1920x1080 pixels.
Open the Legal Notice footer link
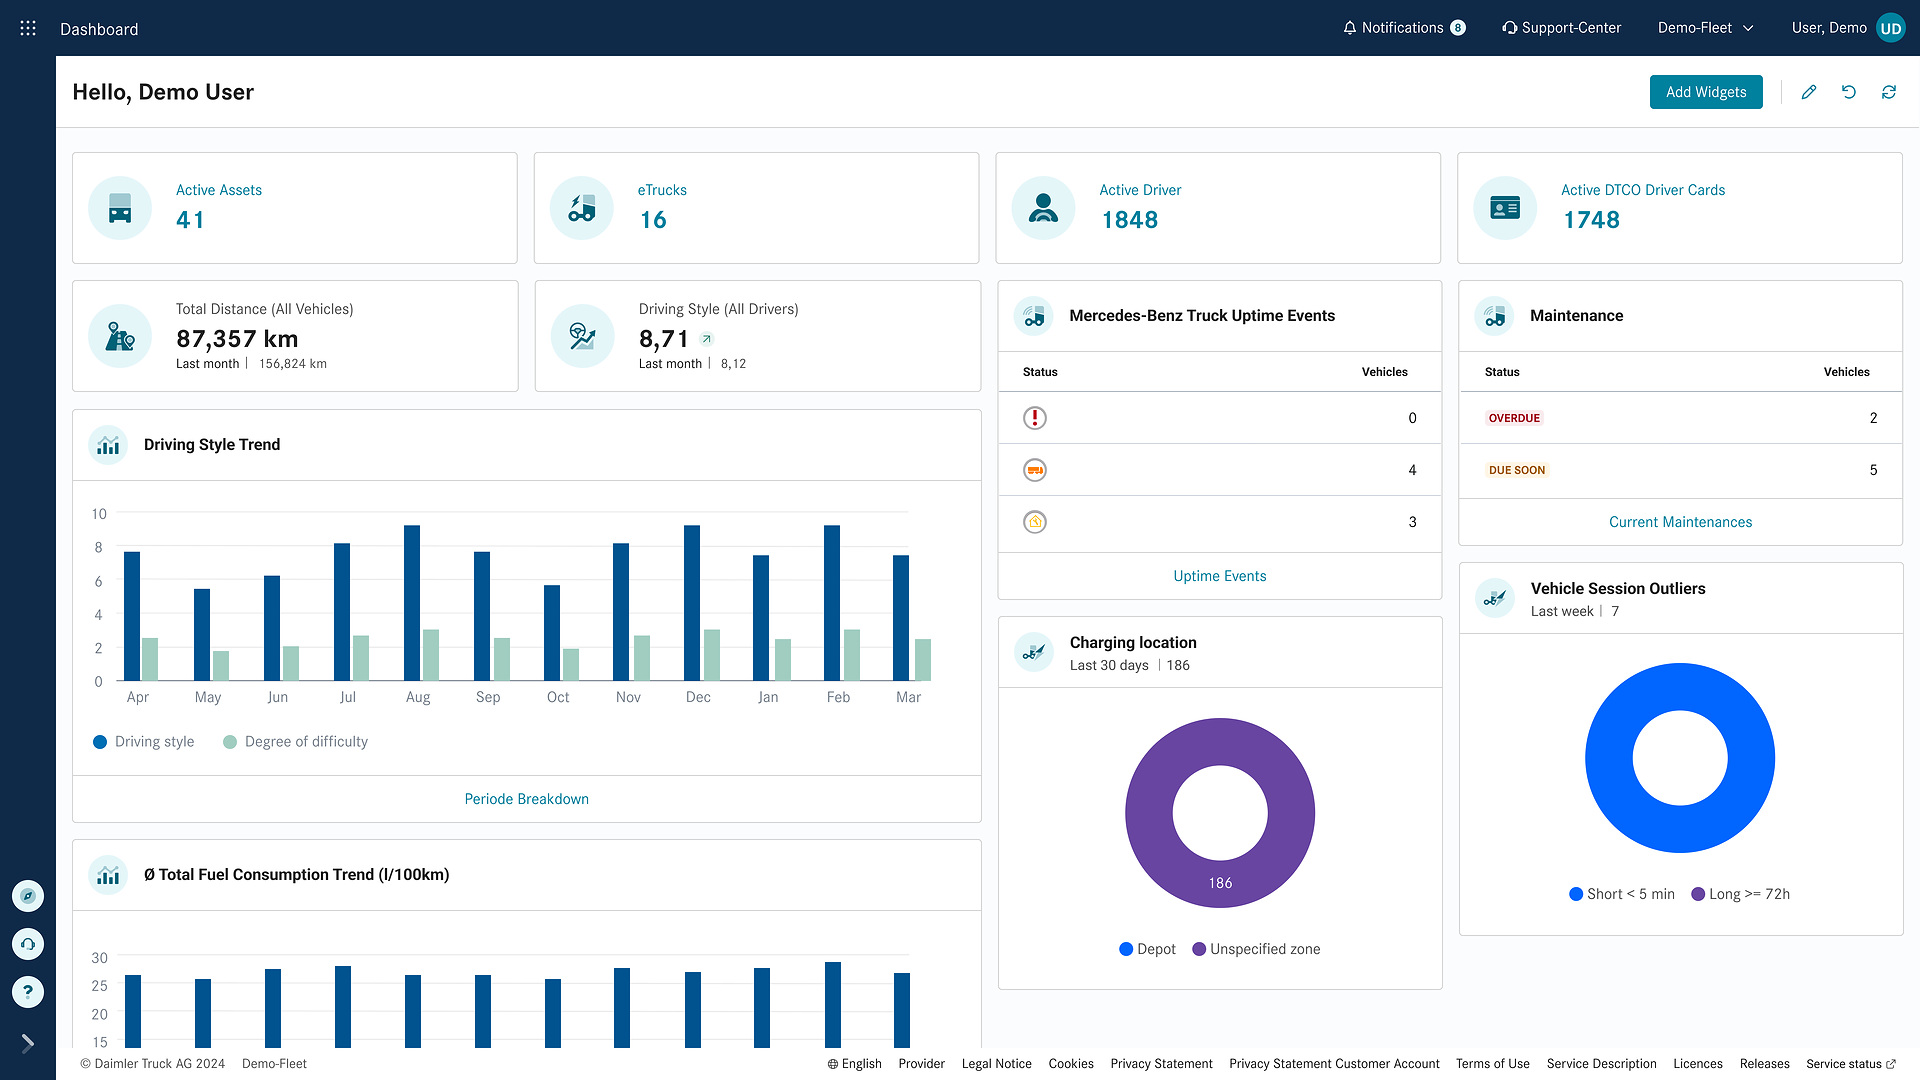click(x=997, y=1064)
